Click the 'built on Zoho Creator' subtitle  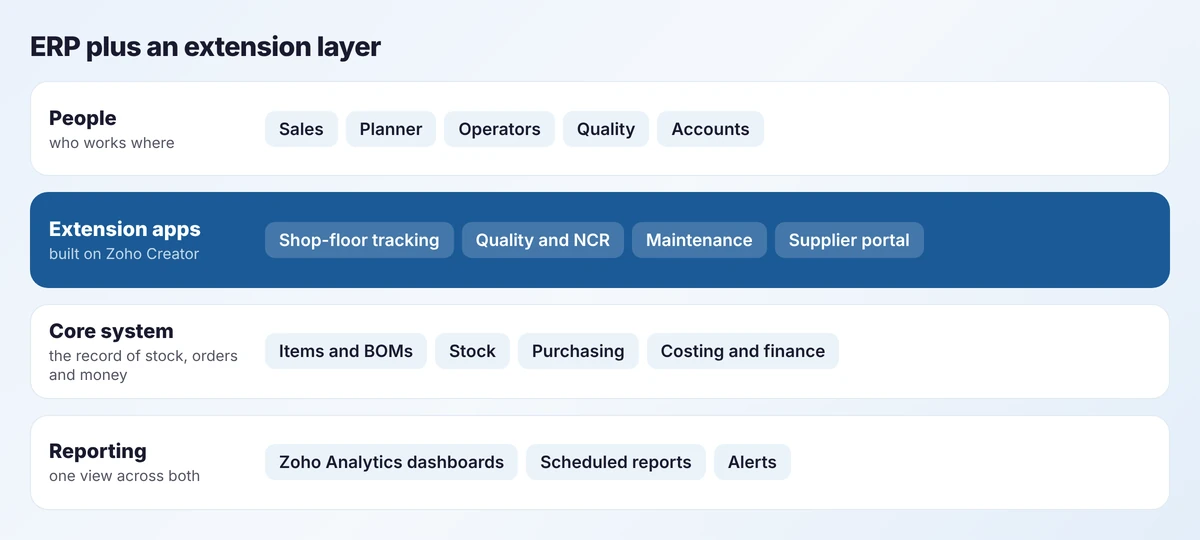[124, 254]
